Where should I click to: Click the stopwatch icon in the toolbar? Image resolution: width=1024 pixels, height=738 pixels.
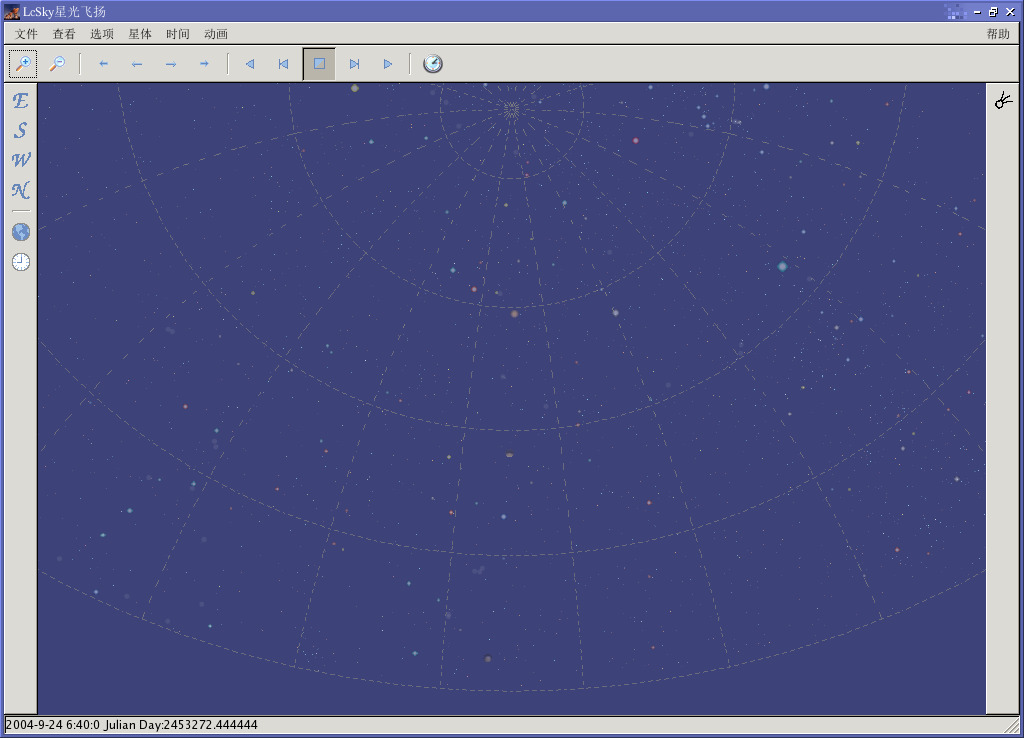pyautogui.click(x=433, y=63)
